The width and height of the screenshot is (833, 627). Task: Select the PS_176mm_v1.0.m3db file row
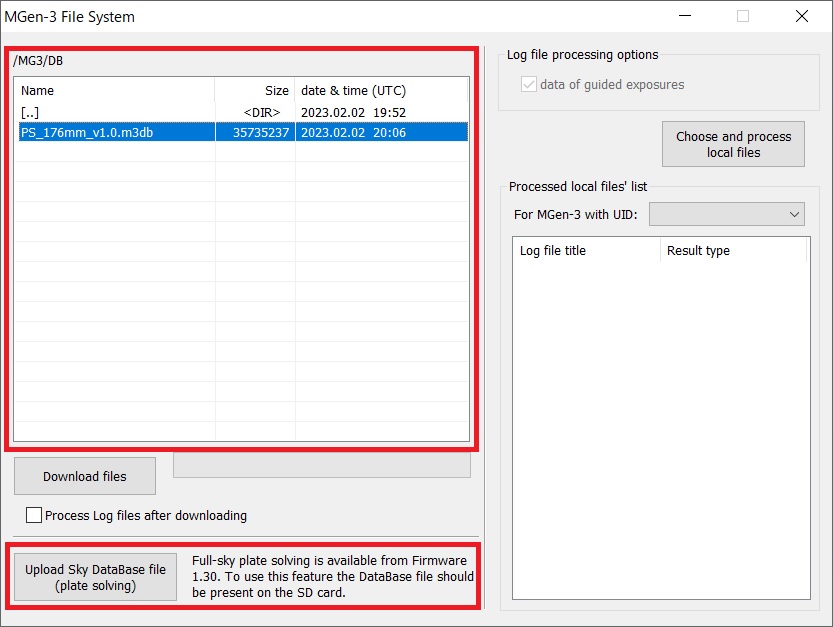(x=243, y=132)
